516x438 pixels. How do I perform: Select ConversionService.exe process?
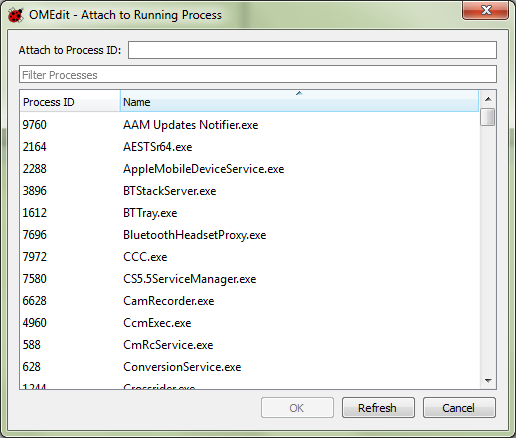pos(182,367)
